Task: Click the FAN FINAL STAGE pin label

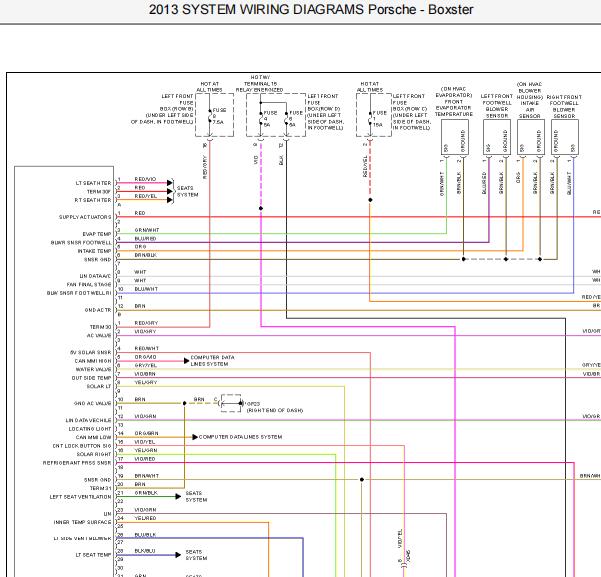Action: pyautogui.click(x=89, y=284)
